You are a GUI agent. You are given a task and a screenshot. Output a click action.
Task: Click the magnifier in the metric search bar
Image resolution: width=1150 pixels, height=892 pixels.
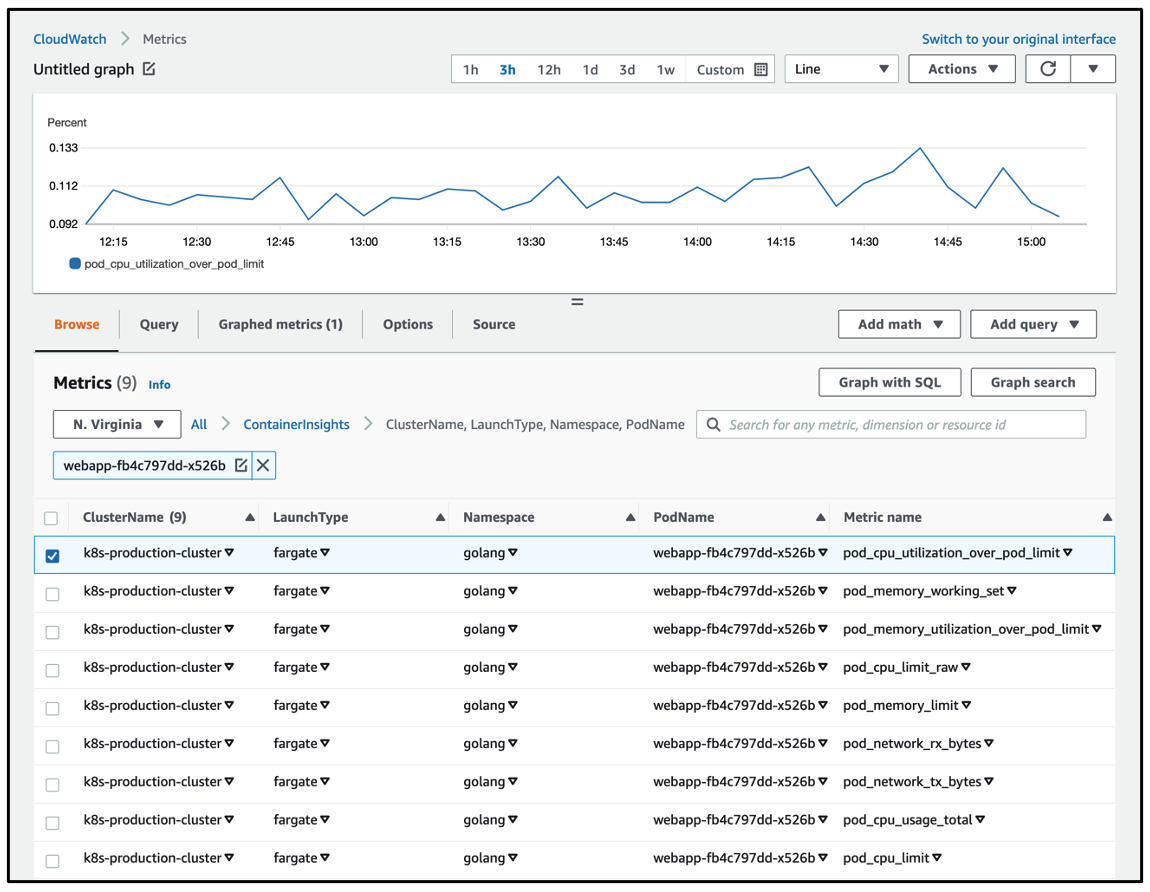(713, 424)
